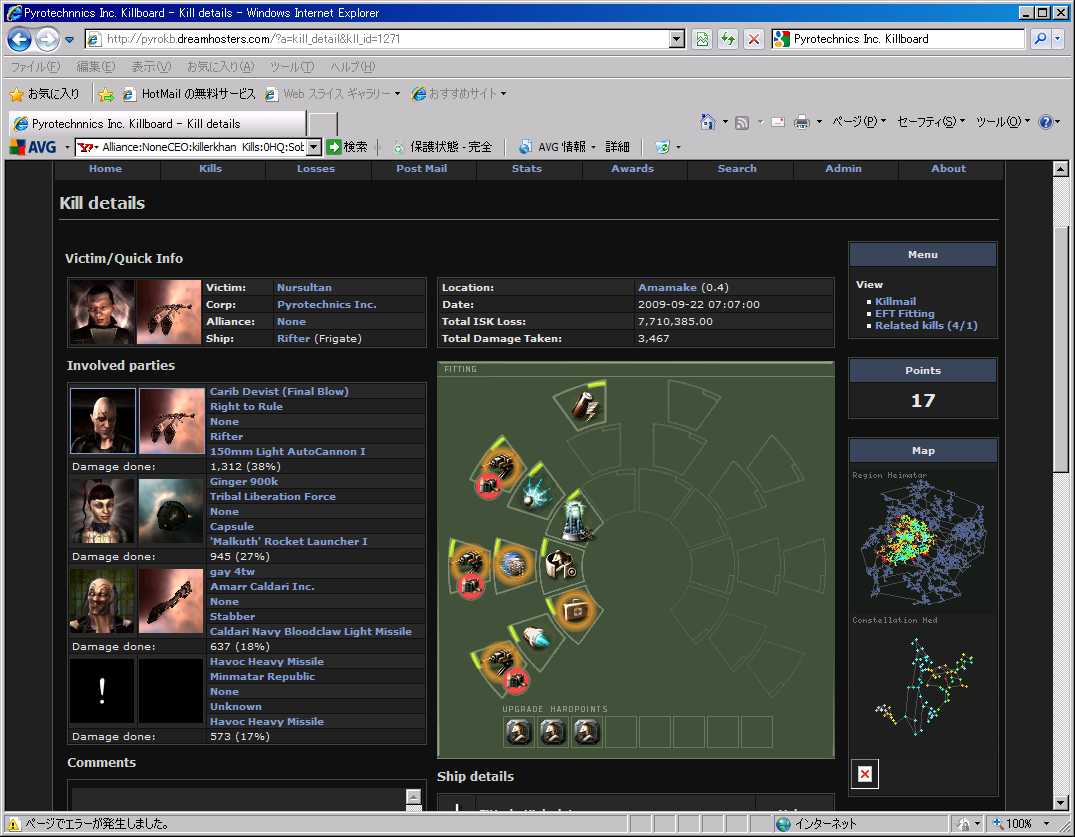Open Killmail link in Menu panel
Image resolution: width=1075 pixels, height=837 pixels.
[895, 301]
